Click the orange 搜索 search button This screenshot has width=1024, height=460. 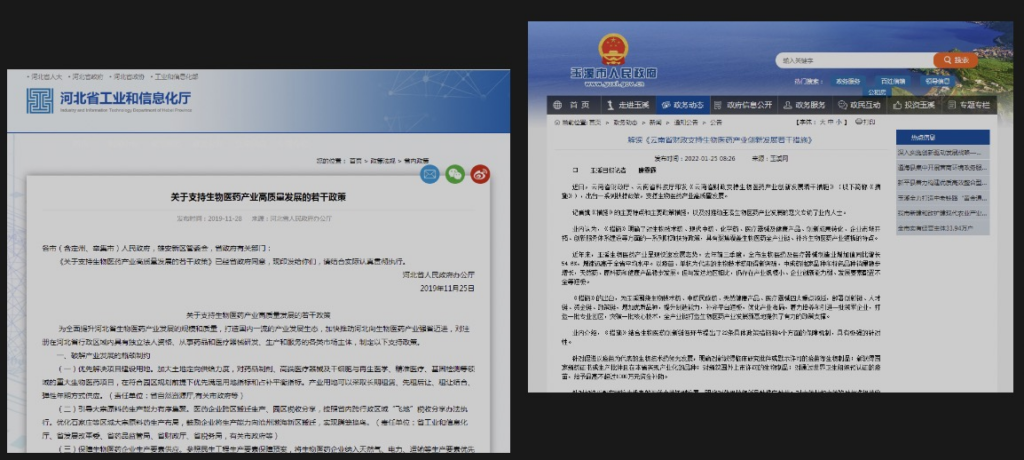955,60
